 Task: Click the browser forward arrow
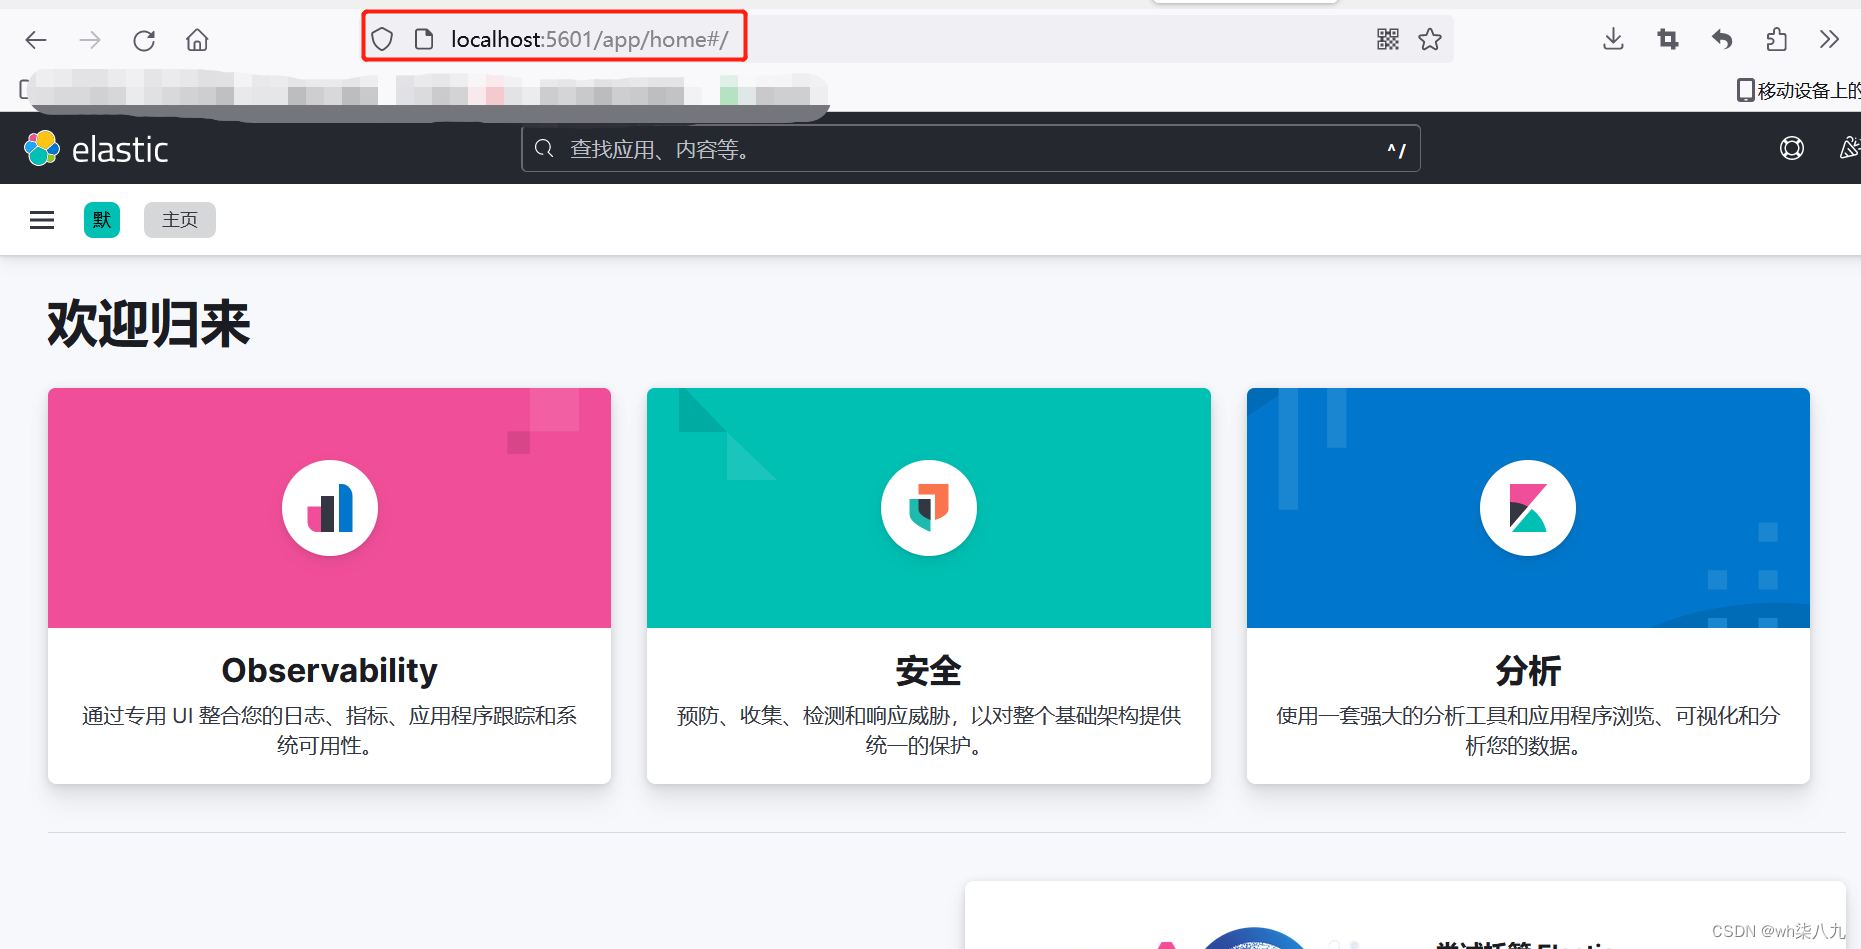coord(90,40)
